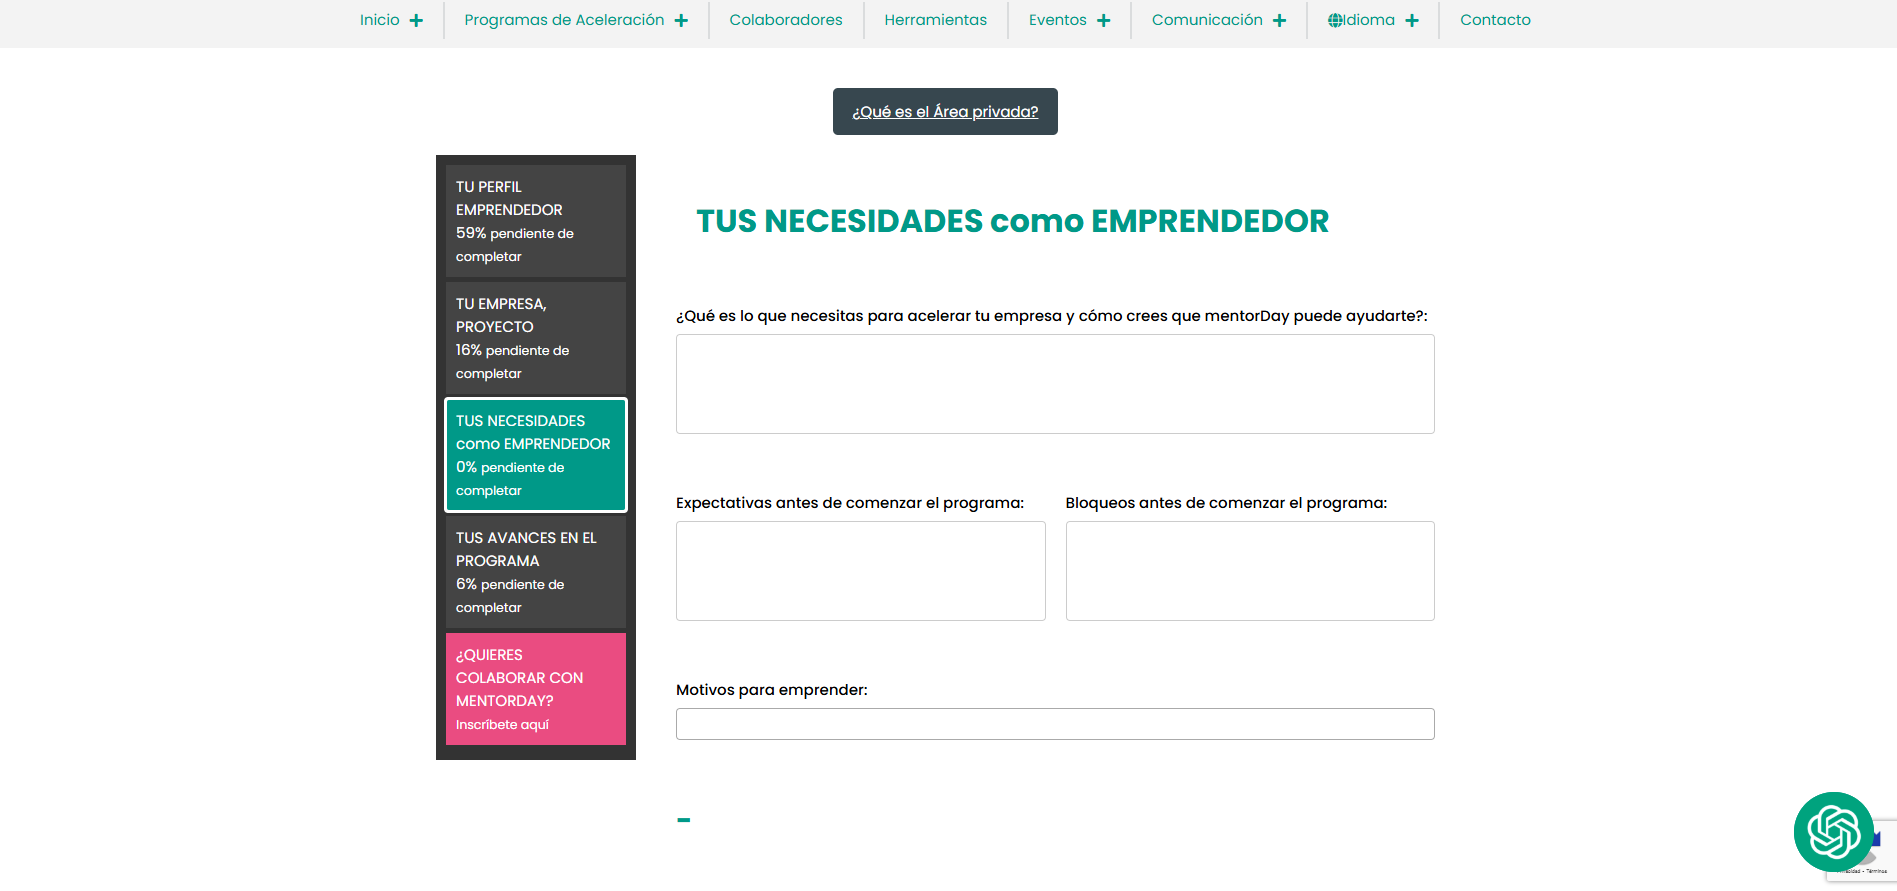
Task: Click the reCAPTCHA badge icon
Action: pos(1878,848)
